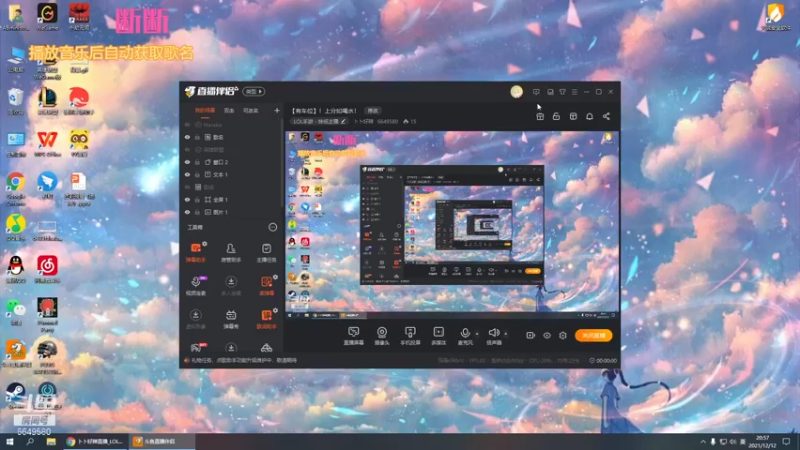The width and height of the screenshot is (800, 450).
Task: Click the 麦克风 microphone icon
Action: click(x=465, y=333)
